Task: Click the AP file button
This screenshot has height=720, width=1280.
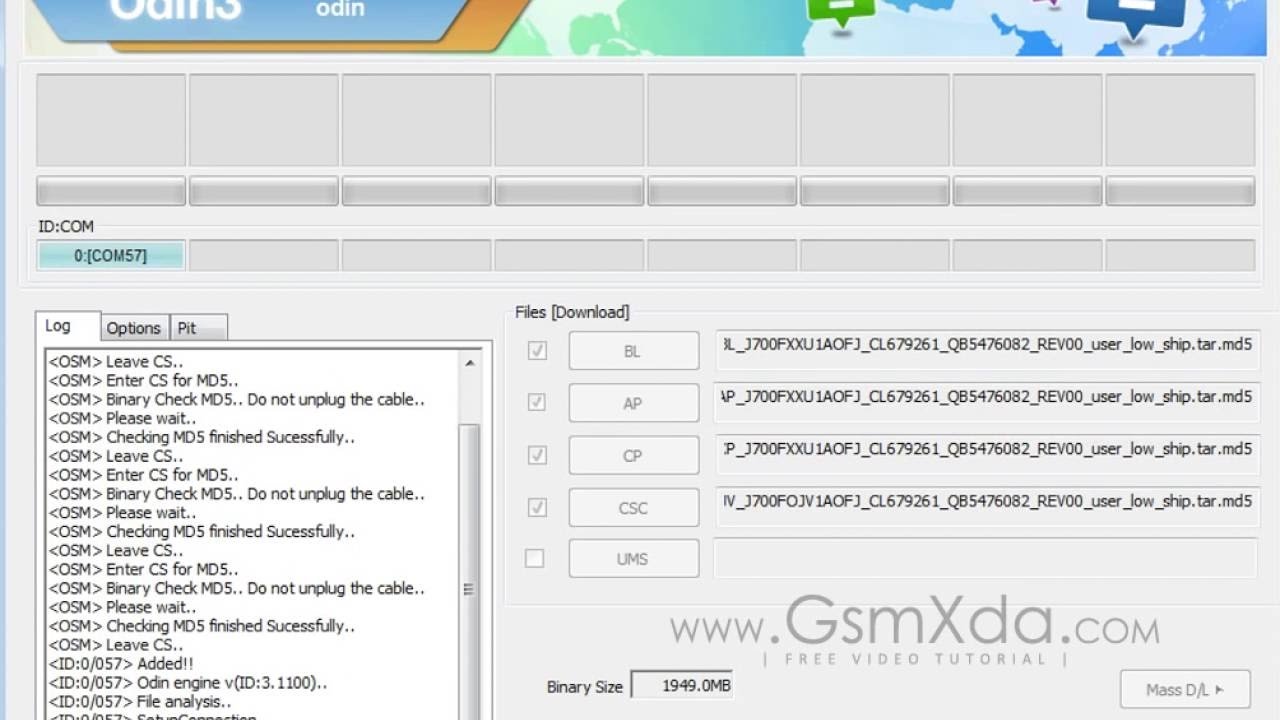Action: [633, 403]
